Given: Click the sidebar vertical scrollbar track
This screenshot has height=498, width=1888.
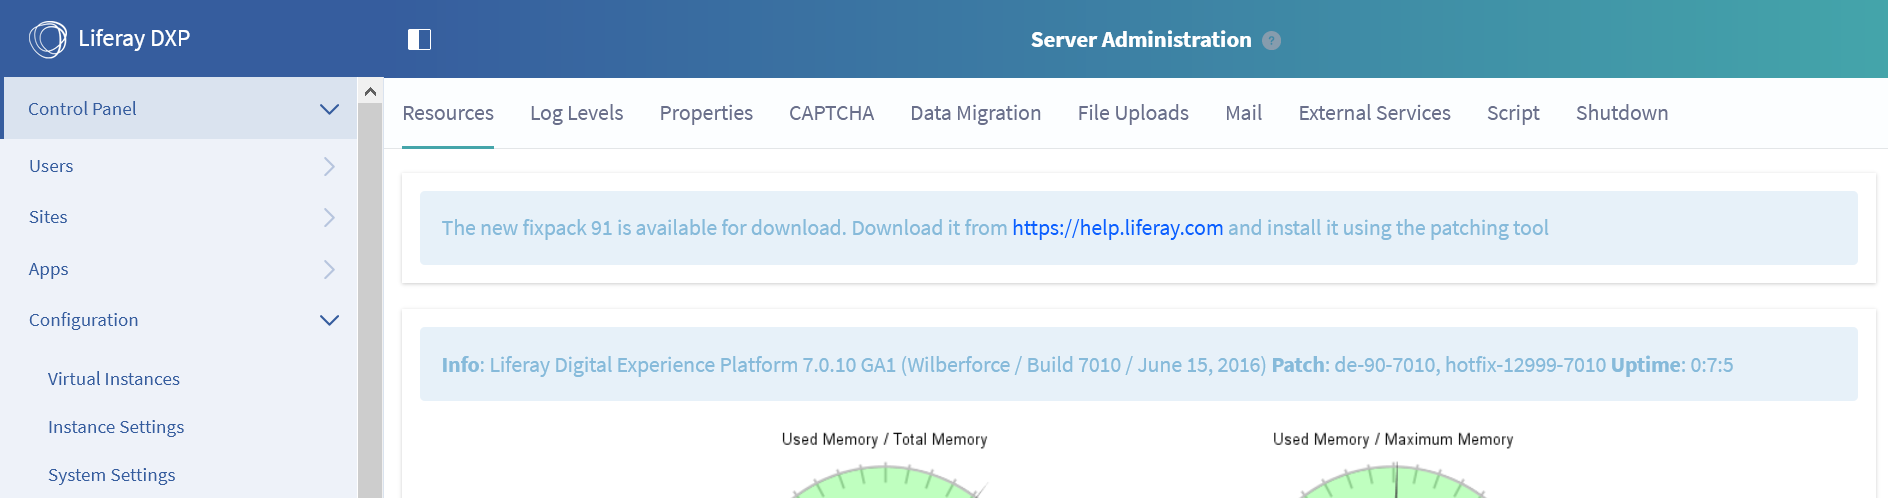Looking at the screenshot, I should point(370,300).
